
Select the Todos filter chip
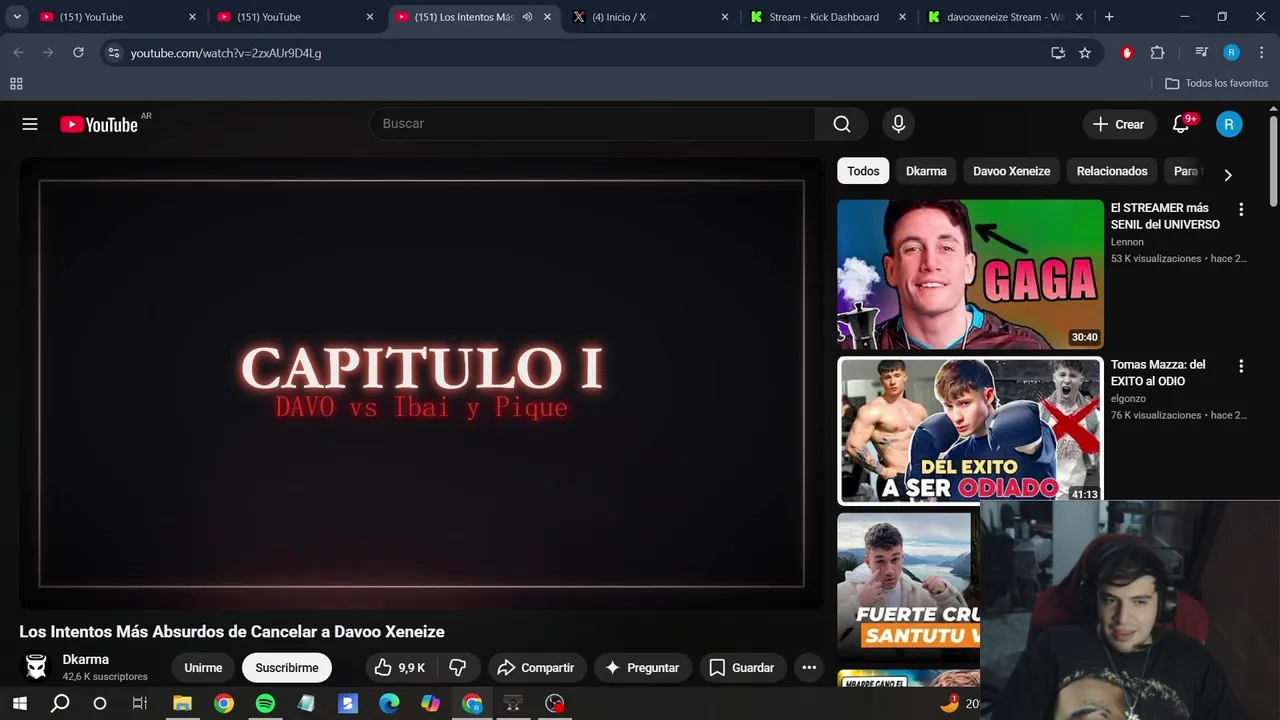point(863,171)
